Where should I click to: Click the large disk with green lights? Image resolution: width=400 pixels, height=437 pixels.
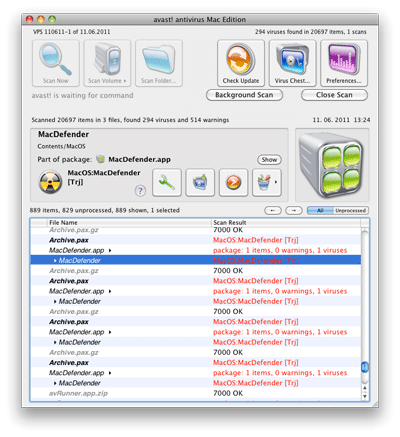pyautogui.click(x=331, y=165)
